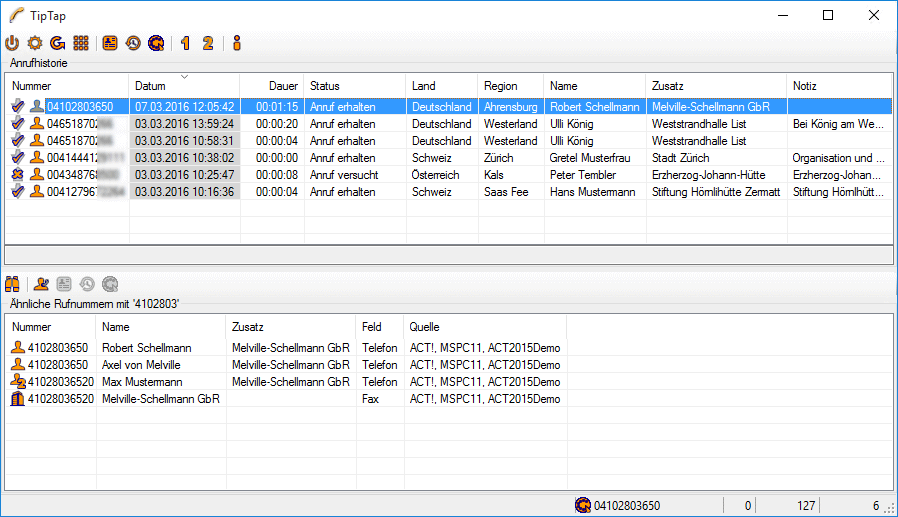898x517 pixels.
Task: Click the Quelle column header
Action: (484, 327)
